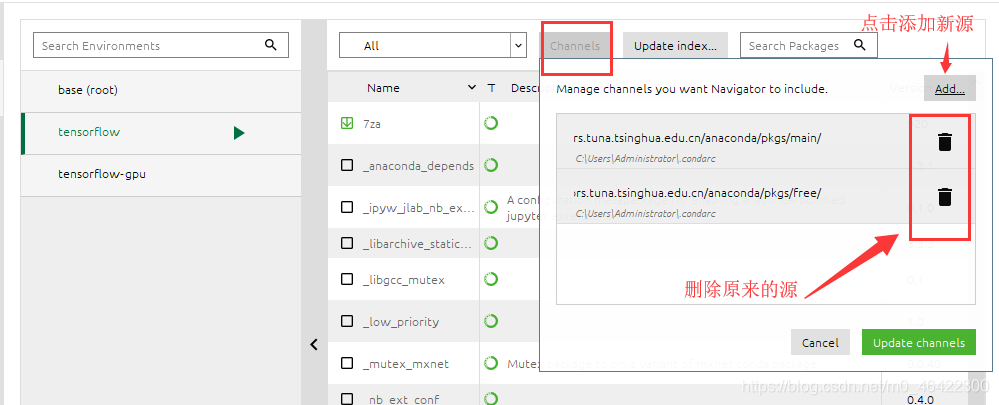Check the _low_priority package box
999x405 pixels.
(x=347, y=321)
